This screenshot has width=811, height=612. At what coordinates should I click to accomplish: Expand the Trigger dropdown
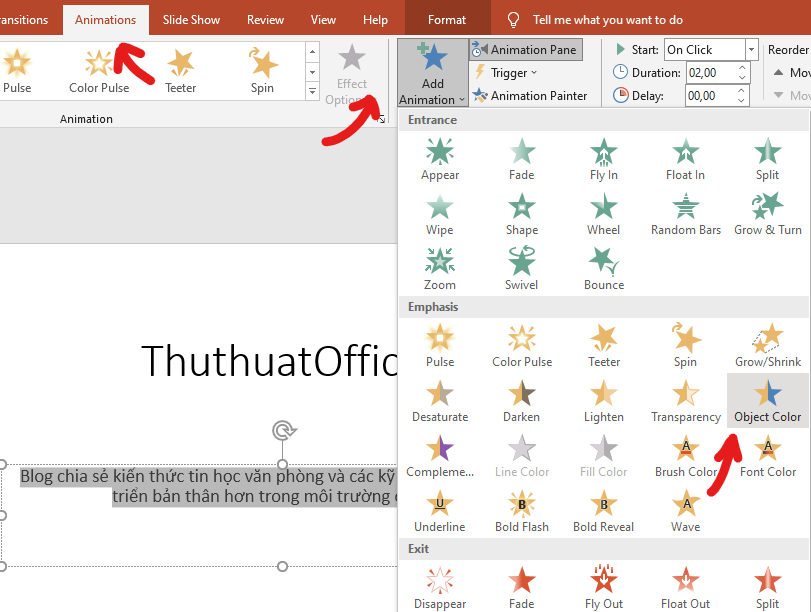click(x=503, y=72)
